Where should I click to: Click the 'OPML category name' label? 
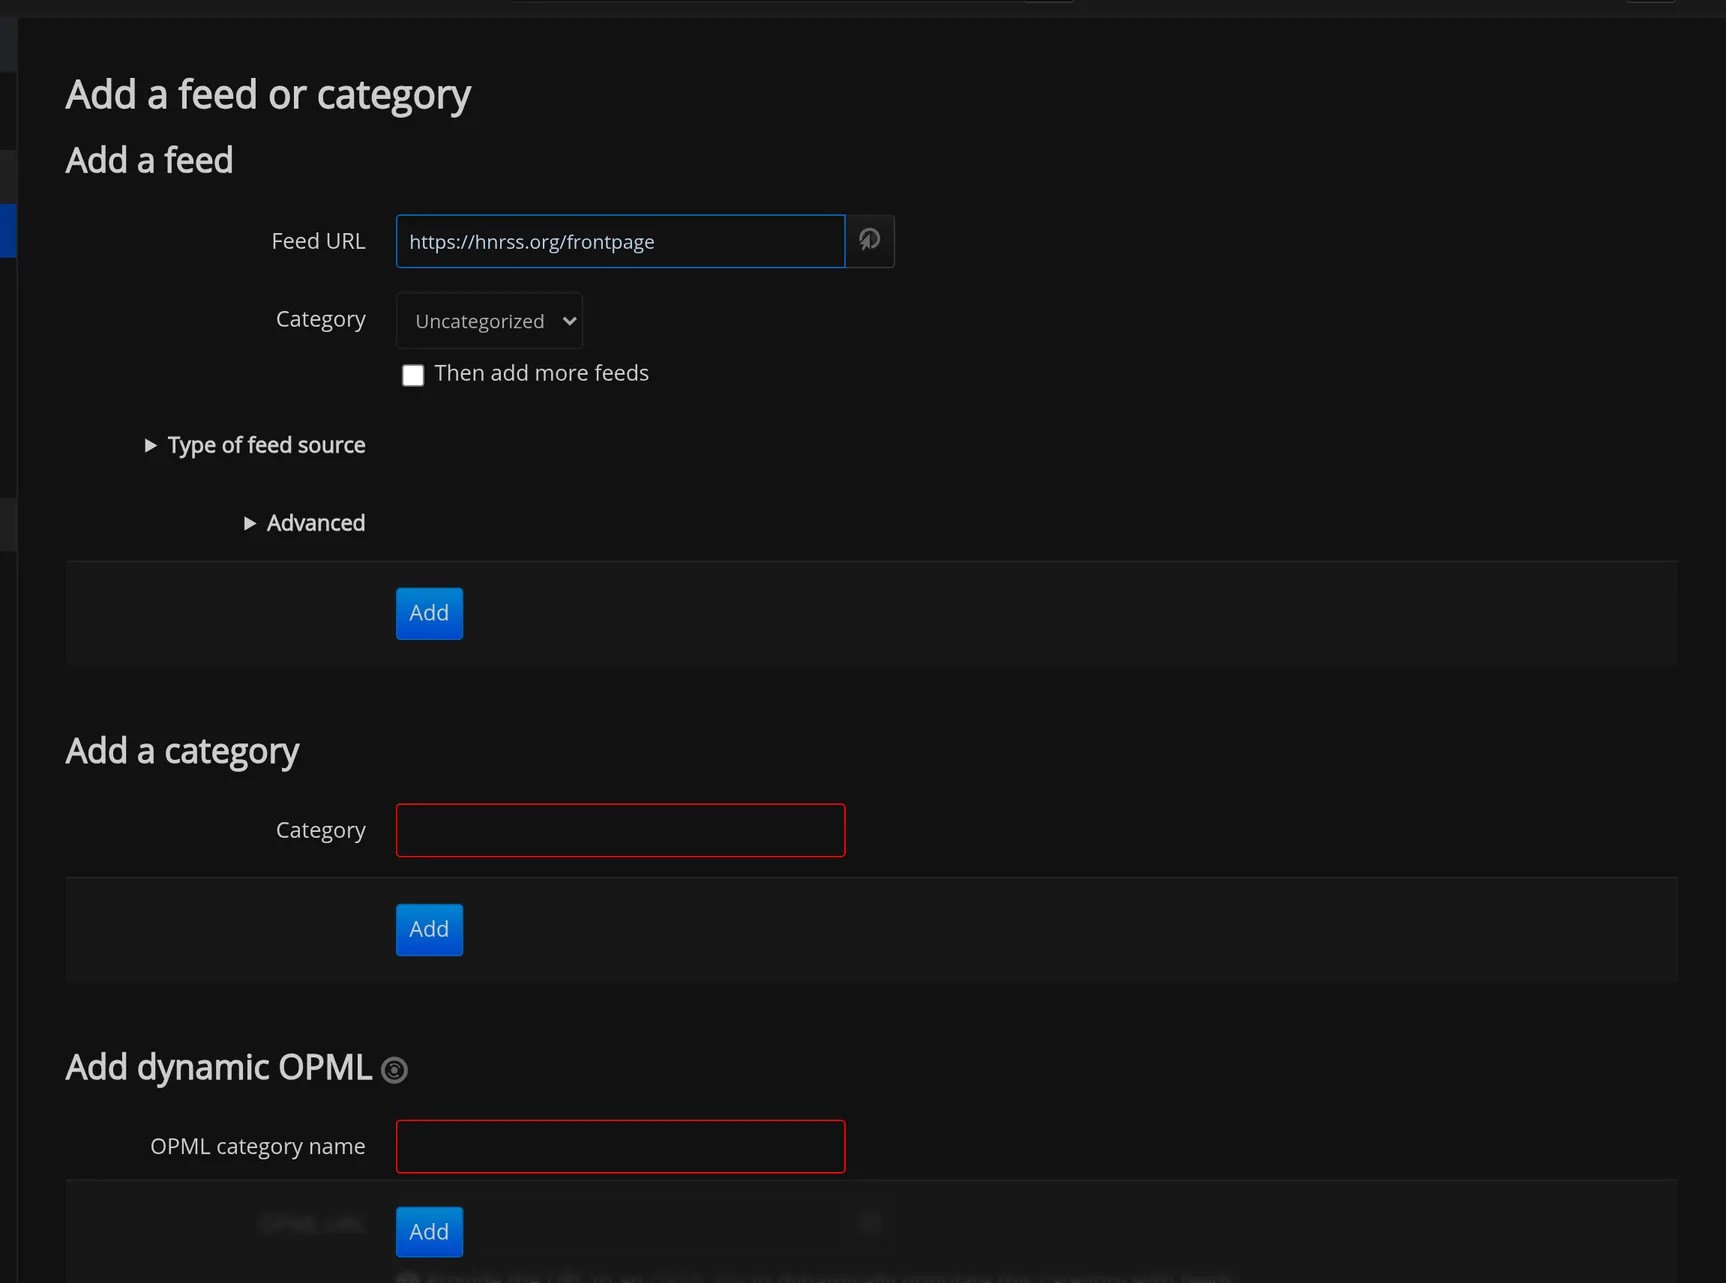pos(258,1146)
